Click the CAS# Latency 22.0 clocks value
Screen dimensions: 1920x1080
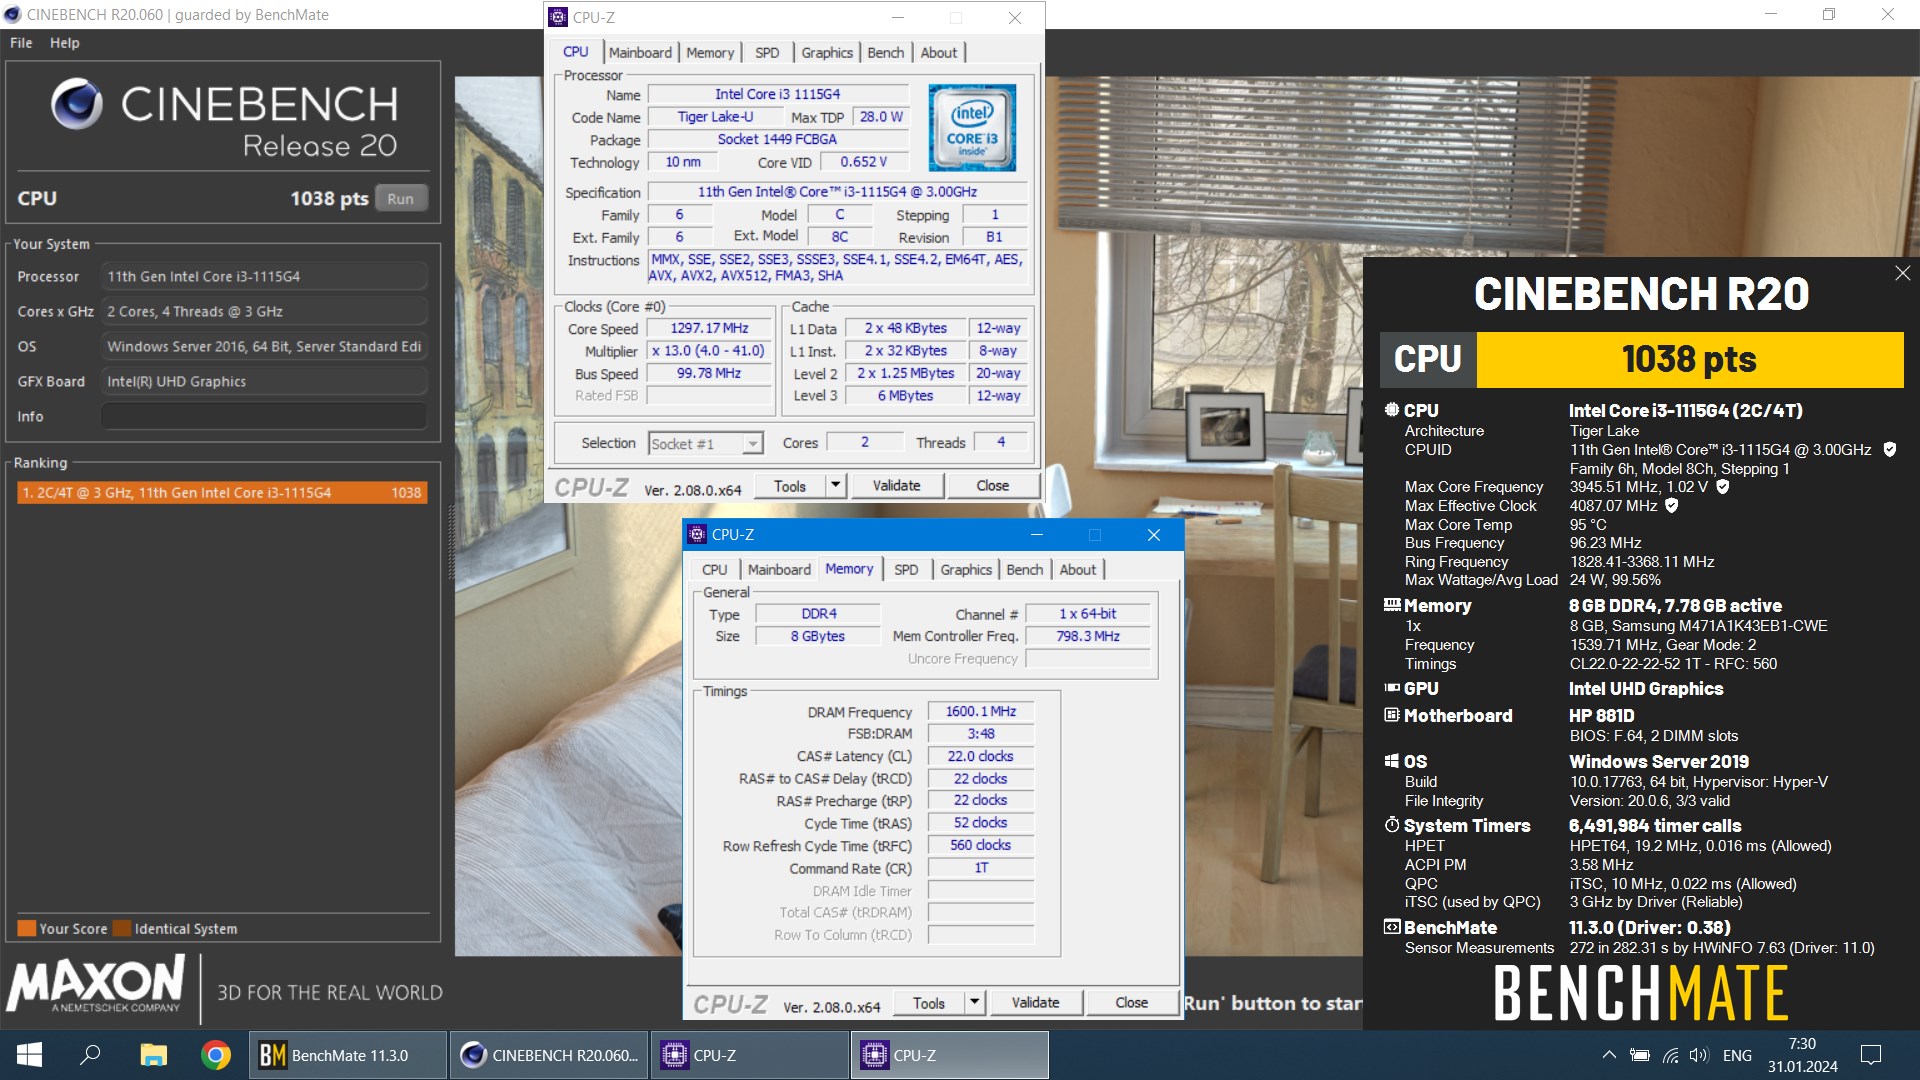[980, 756]
